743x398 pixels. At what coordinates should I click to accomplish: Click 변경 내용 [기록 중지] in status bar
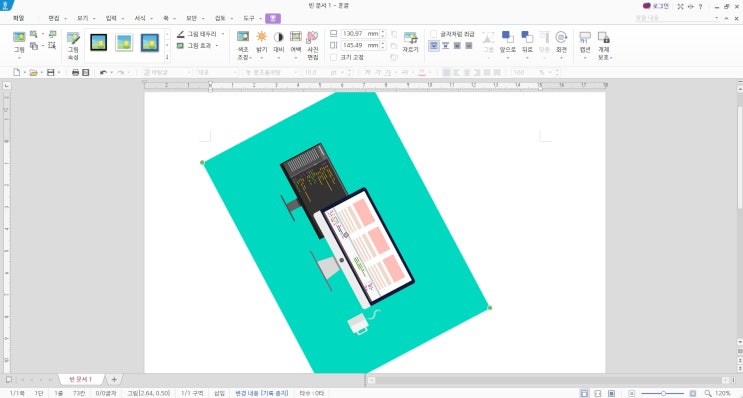pos(261,393)
